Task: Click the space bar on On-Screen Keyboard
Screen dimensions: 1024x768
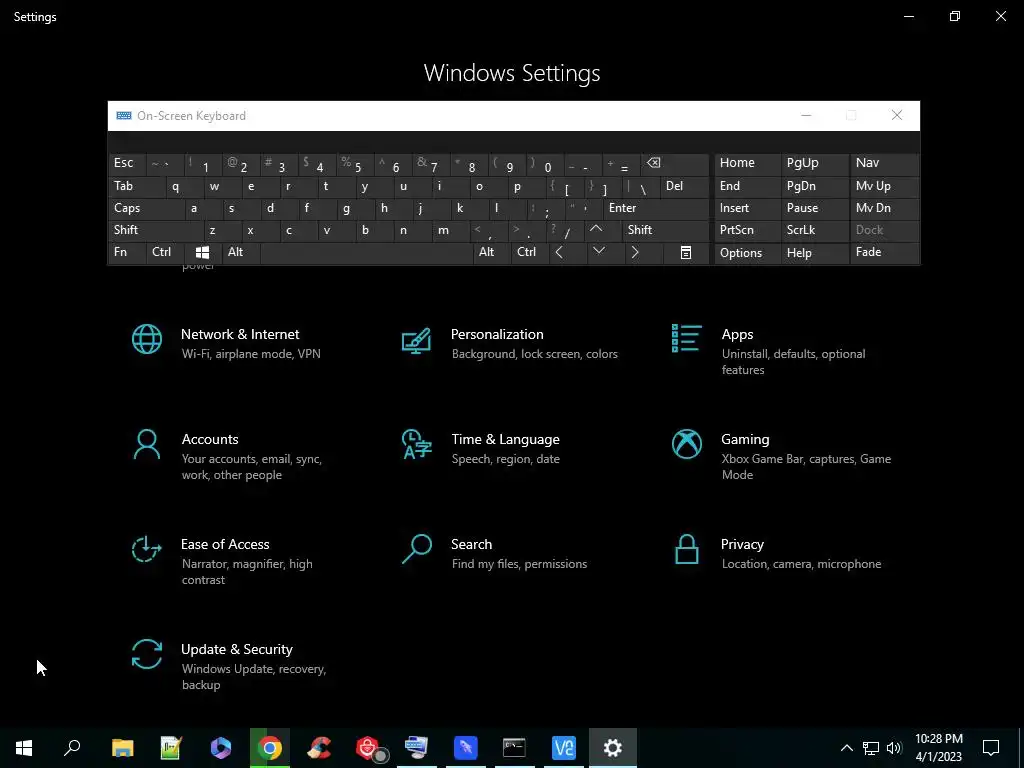Action: 366,253
